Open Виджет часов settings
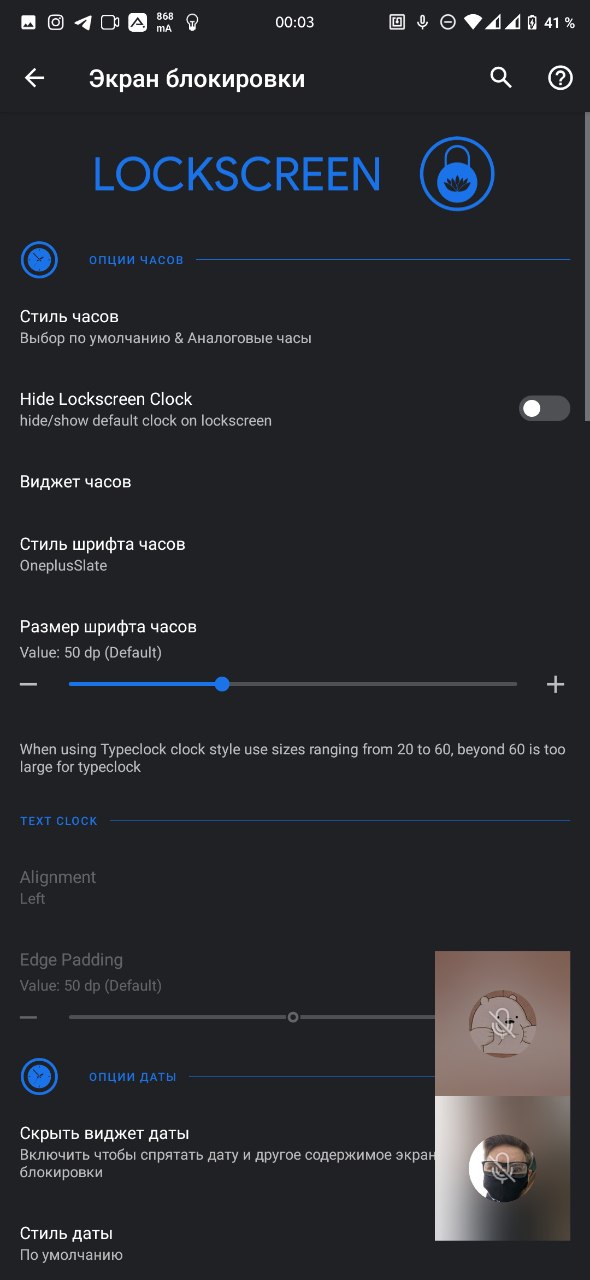Image resolution: width=590 pixels, height=1280 pixels. coord(295,481)
